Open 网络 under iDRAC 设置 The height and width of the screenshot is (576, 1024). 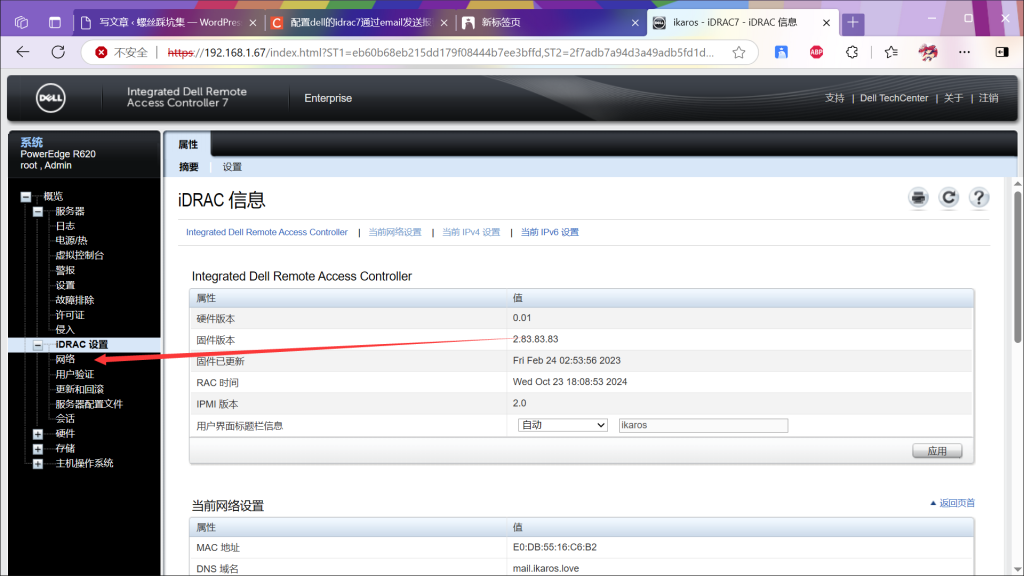point(65,360)
